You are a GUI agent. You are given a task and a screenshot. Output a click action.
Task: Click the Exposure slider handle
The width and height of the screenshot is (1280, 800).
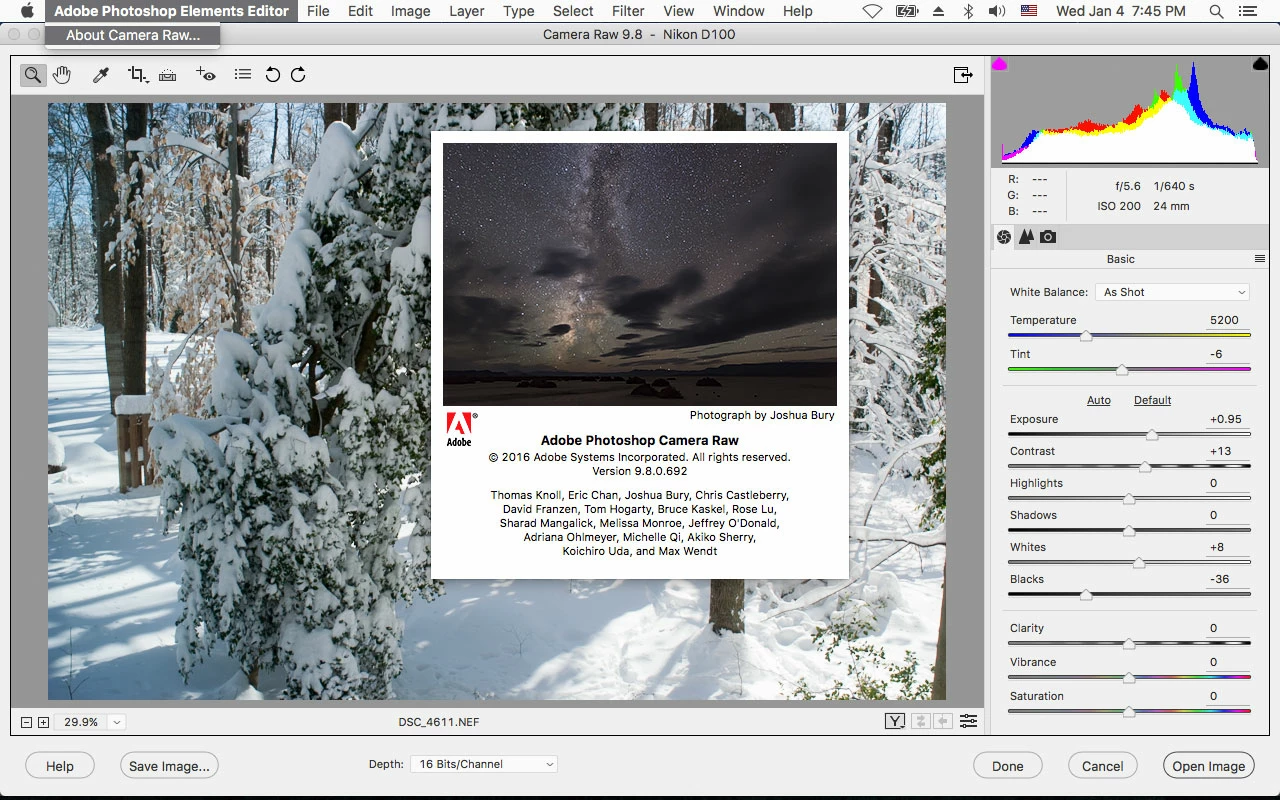coord(1152,435)
